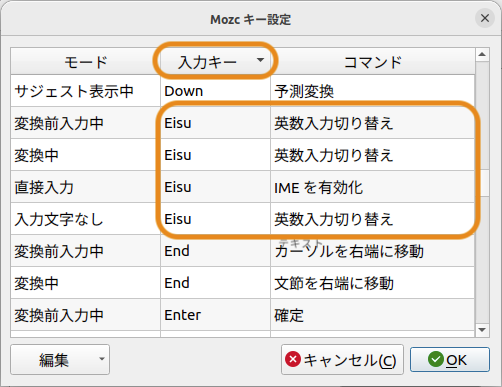Viewport: 502px width, 387px height.
Task: Close the Mozc キー設定 dialog
Action: tap(485, 18)
